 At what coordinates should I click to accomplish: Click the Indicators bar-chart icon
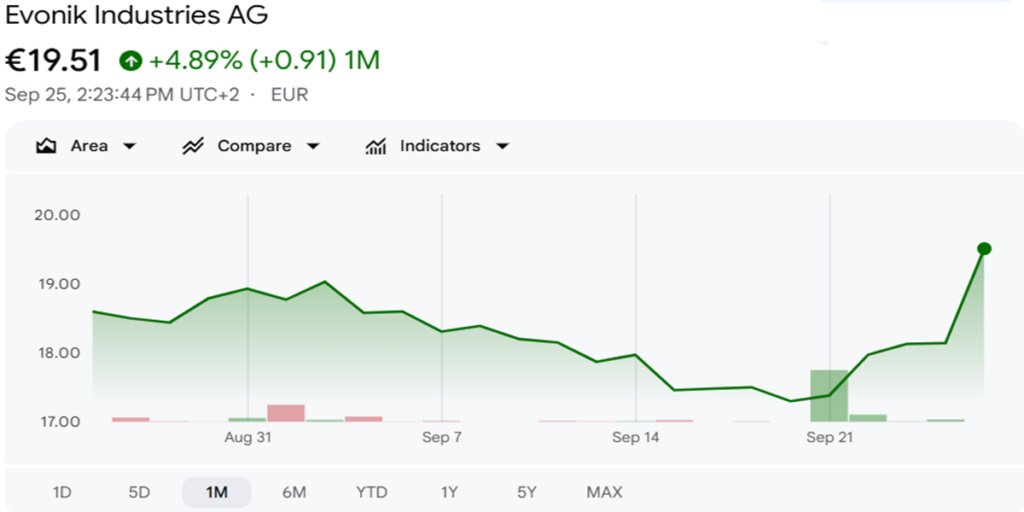tap(375, 146)
